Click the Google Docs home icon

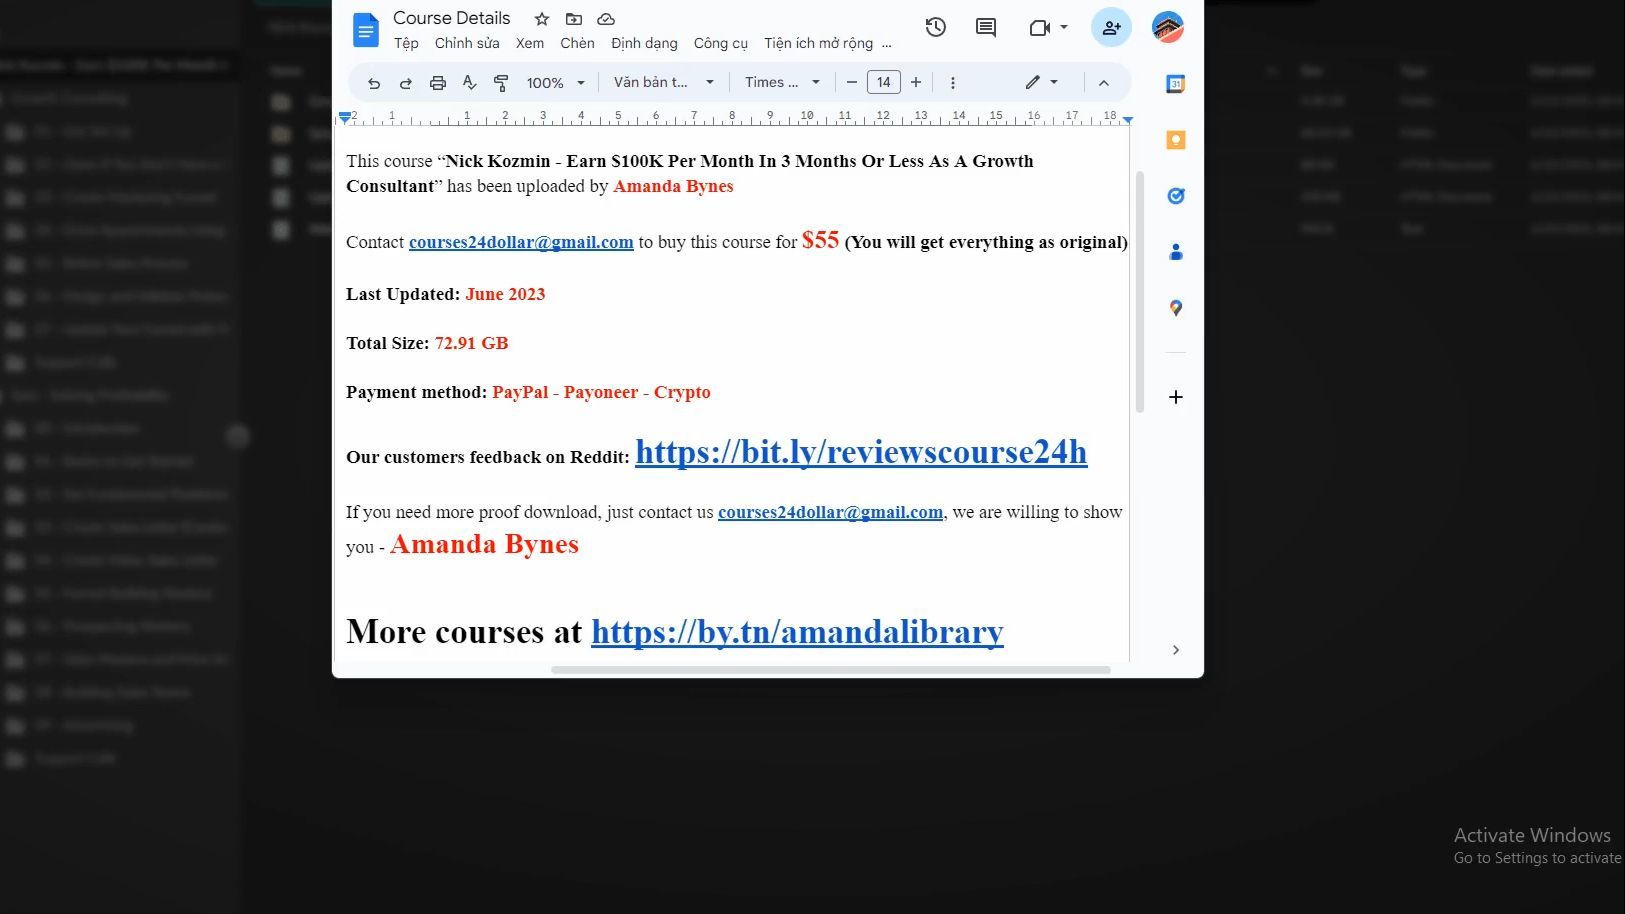(x=366, y=30)
